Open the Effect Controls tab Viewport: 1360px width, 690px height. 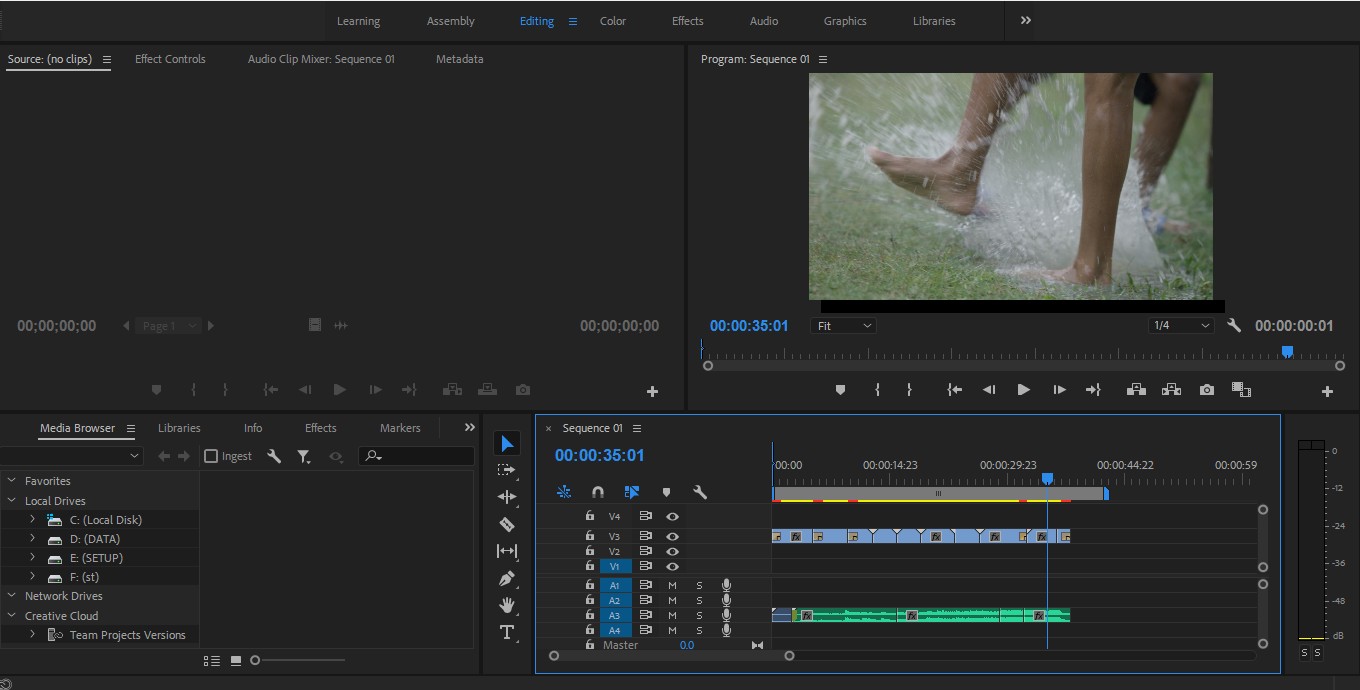click(x=170, y=59)
